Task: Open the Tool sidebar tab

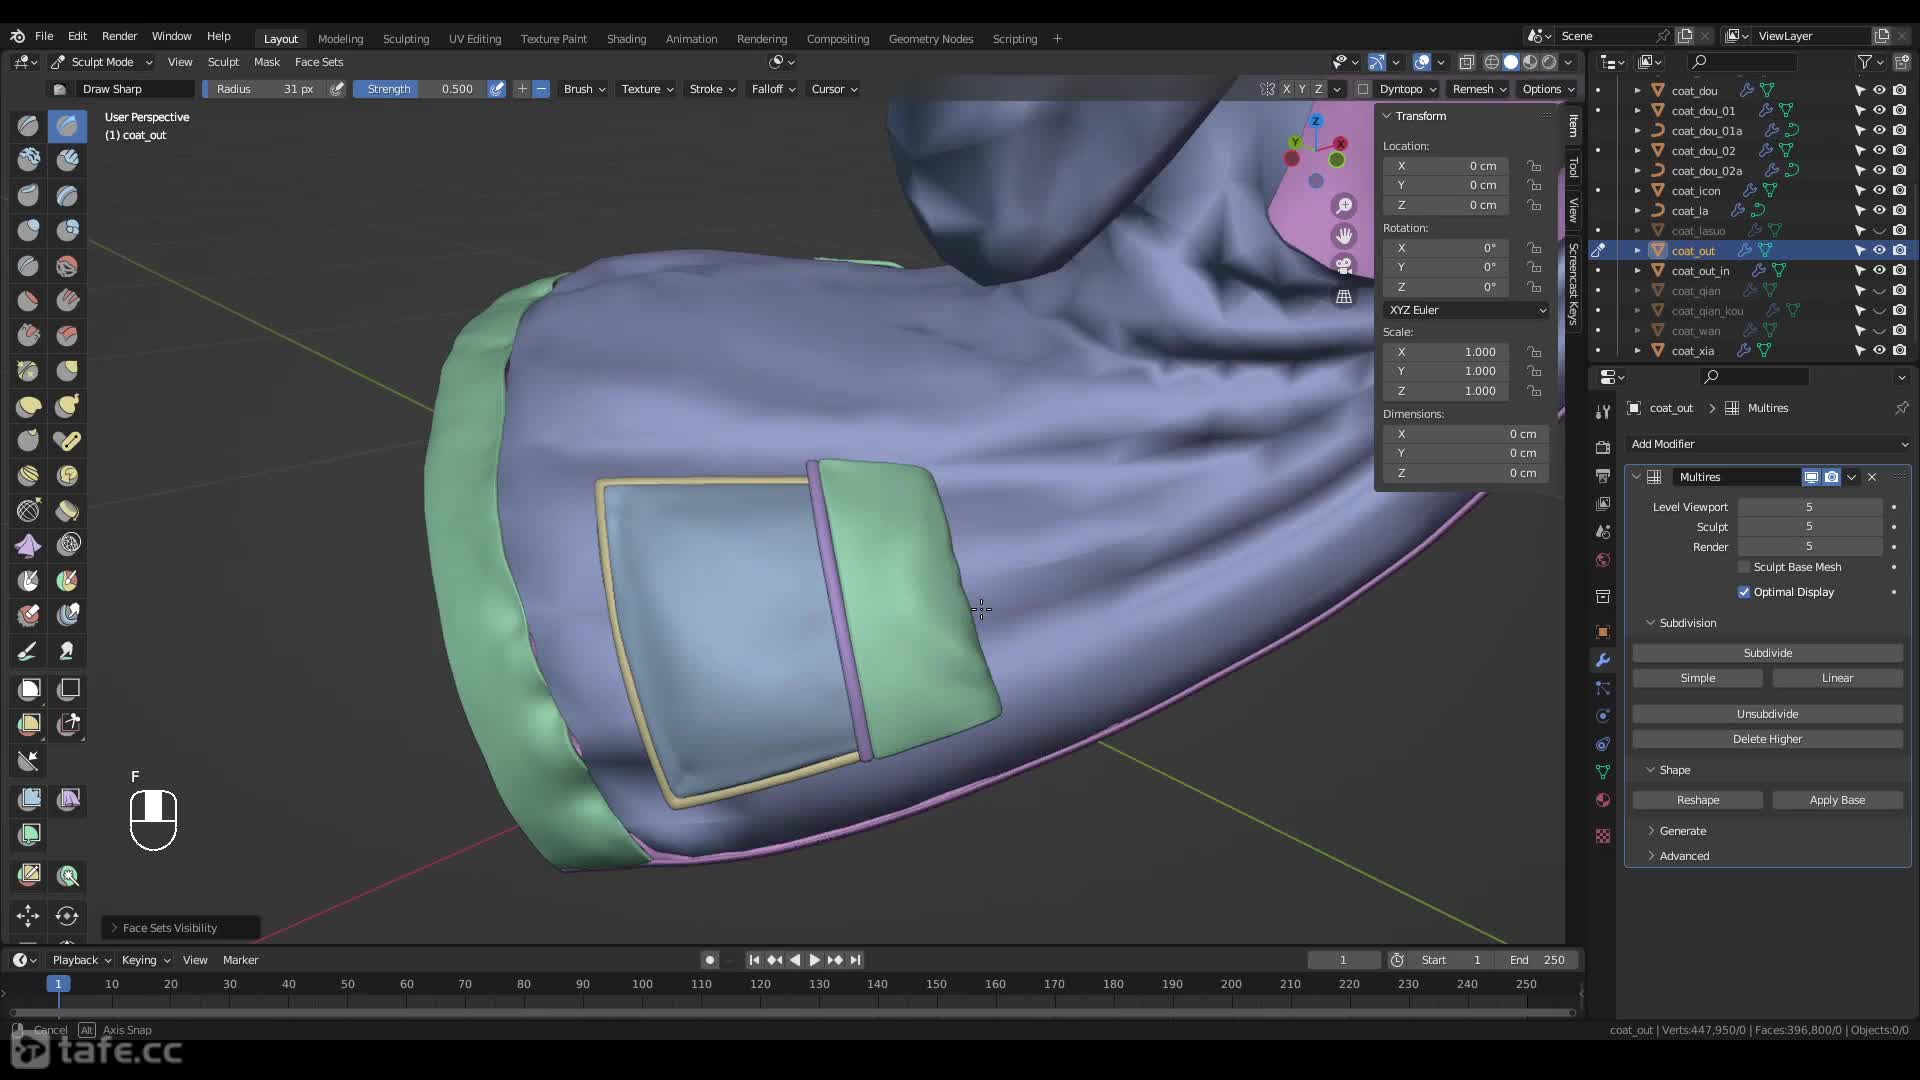Action: click(x=1573, y=168)
